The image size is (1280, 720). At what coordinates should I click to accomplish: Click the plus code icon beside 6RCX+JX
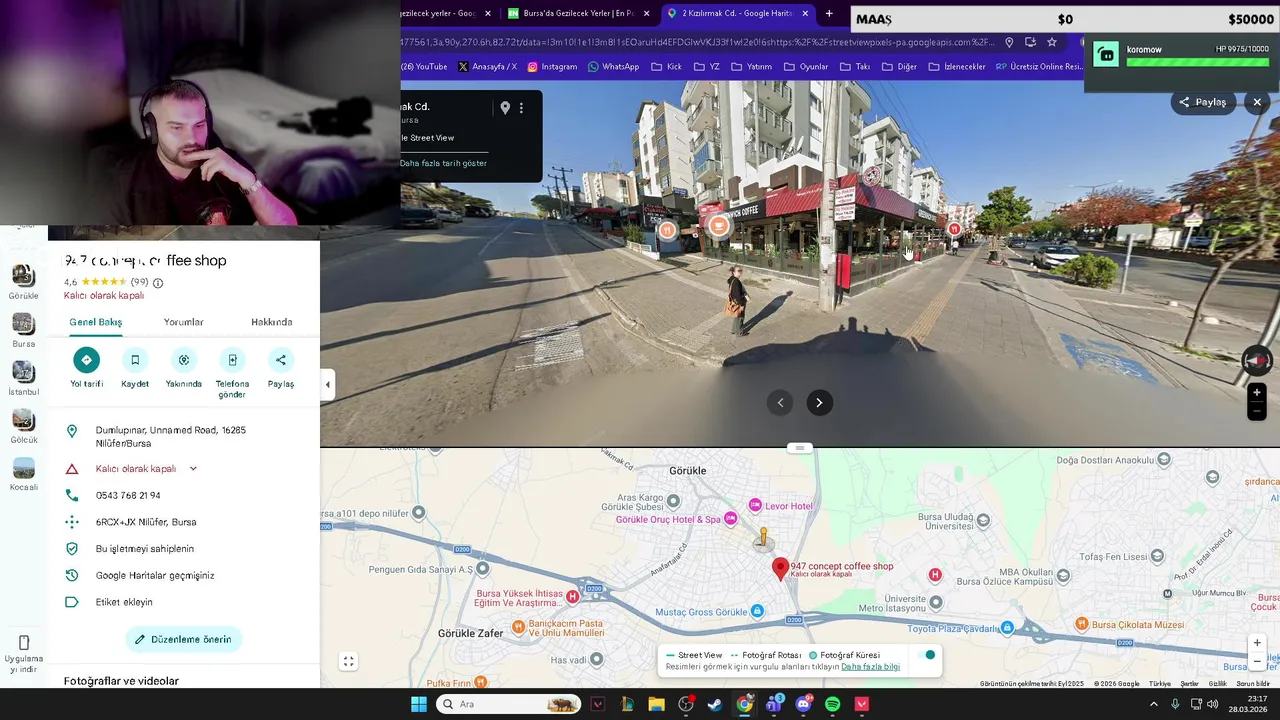[x=72, y=522]
